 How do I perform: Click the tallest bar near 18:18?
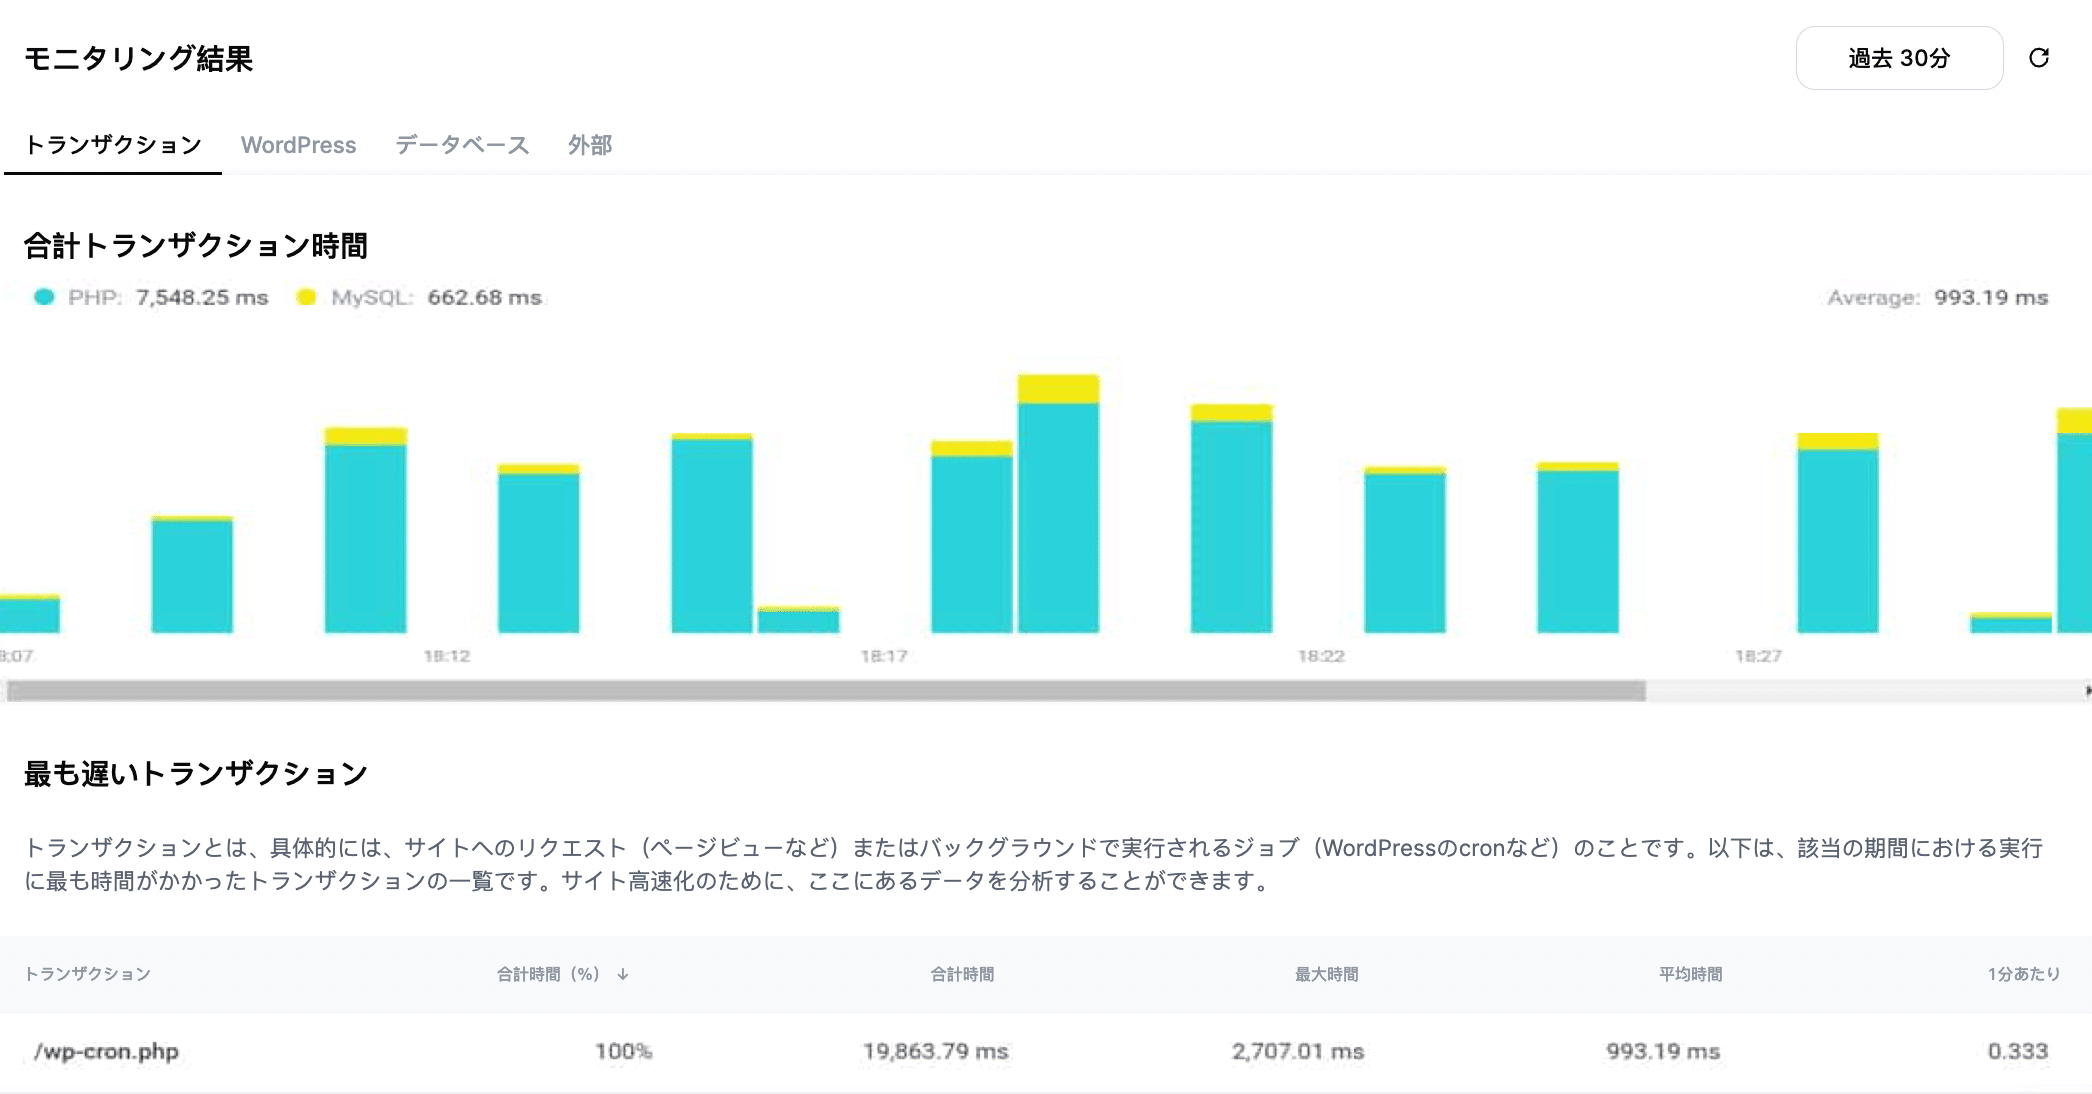[1057, 500]
